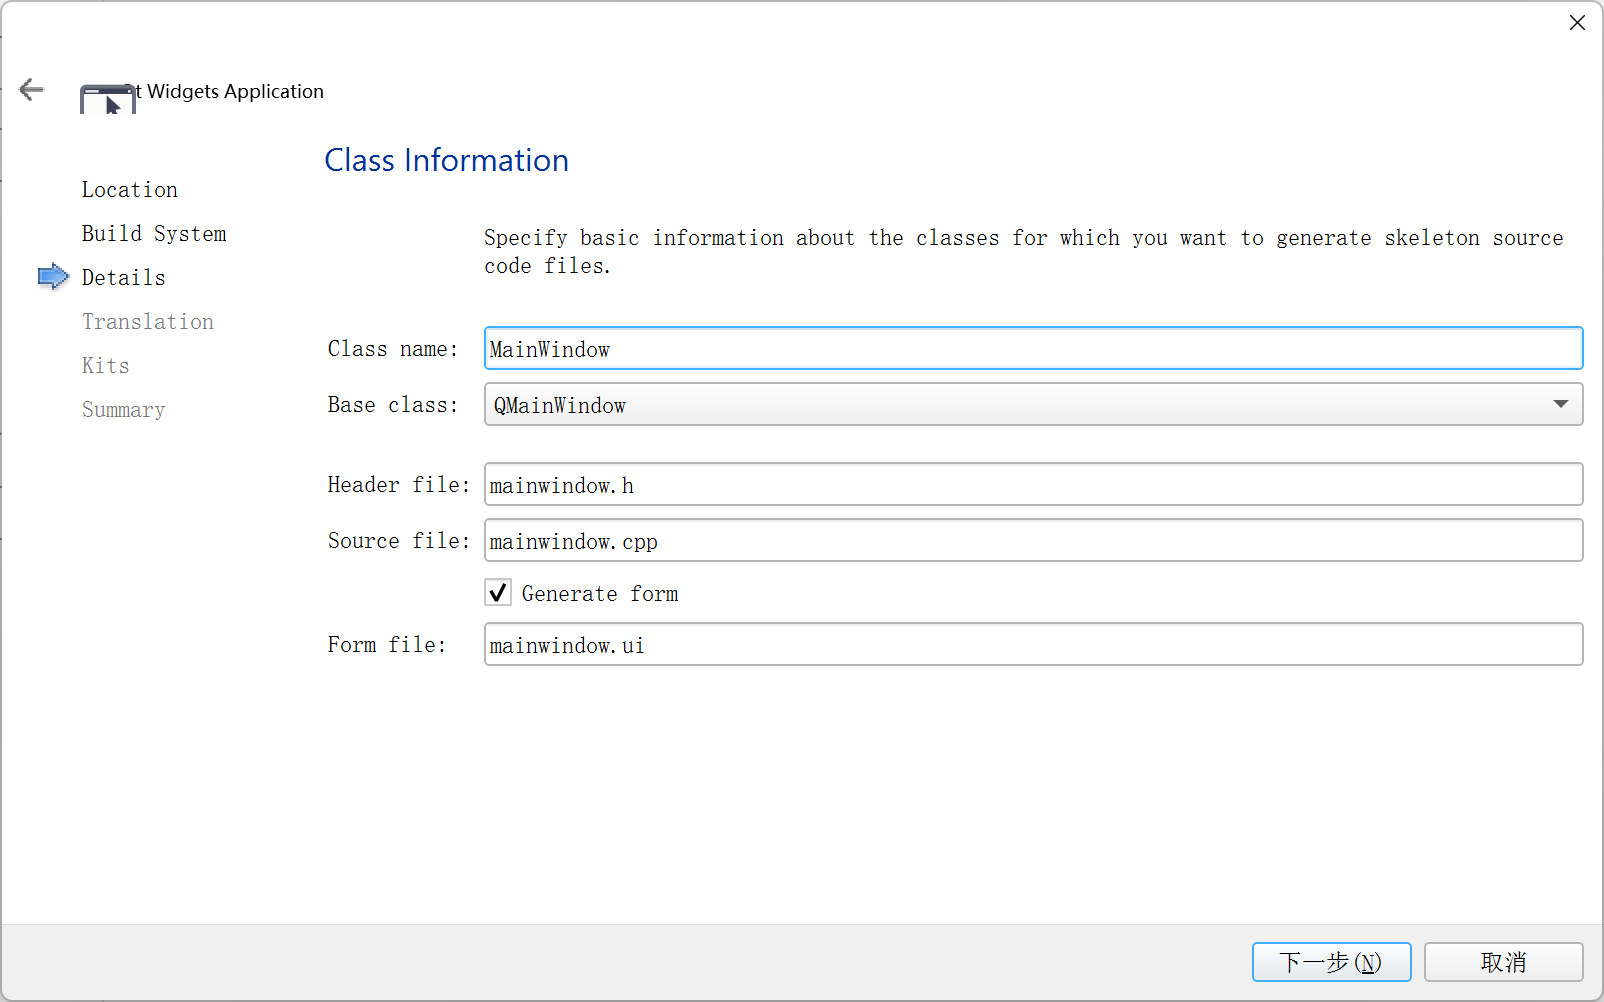Open the Base class dropdown arrow
Screen dimensions: 1604x1002
point(1560,404)
